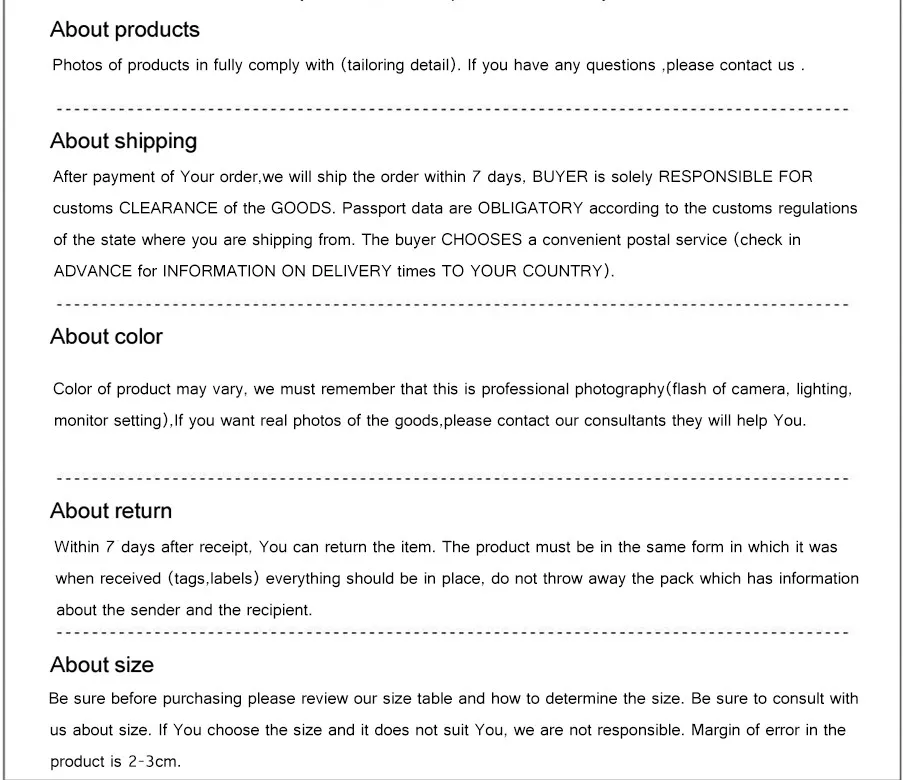Click 'about the sender and the recipient'
The height and width of the screenshot is (780, 903).
(x=184, y=610)
